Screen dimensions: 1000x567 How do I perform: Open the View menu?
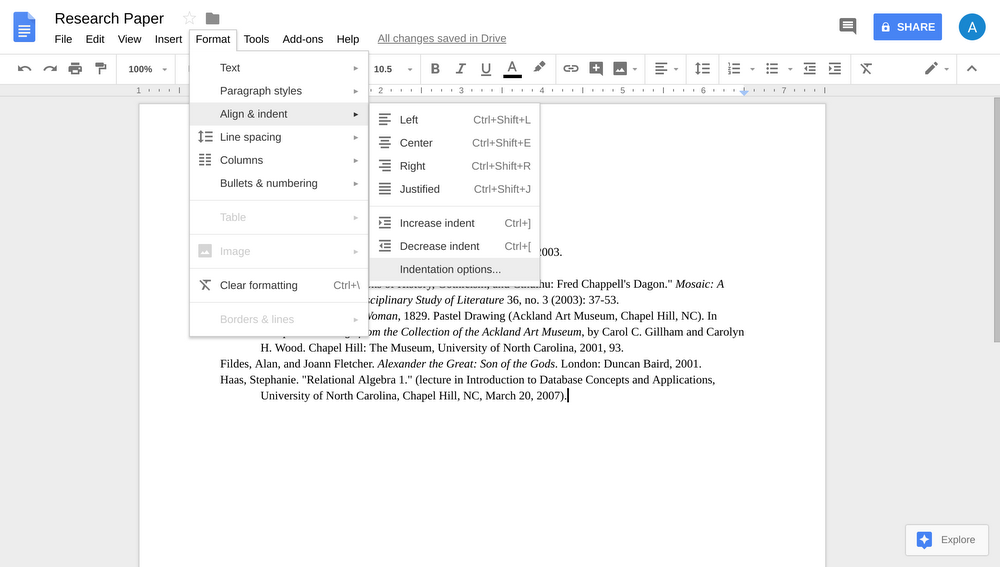click(x=129, y=39)
